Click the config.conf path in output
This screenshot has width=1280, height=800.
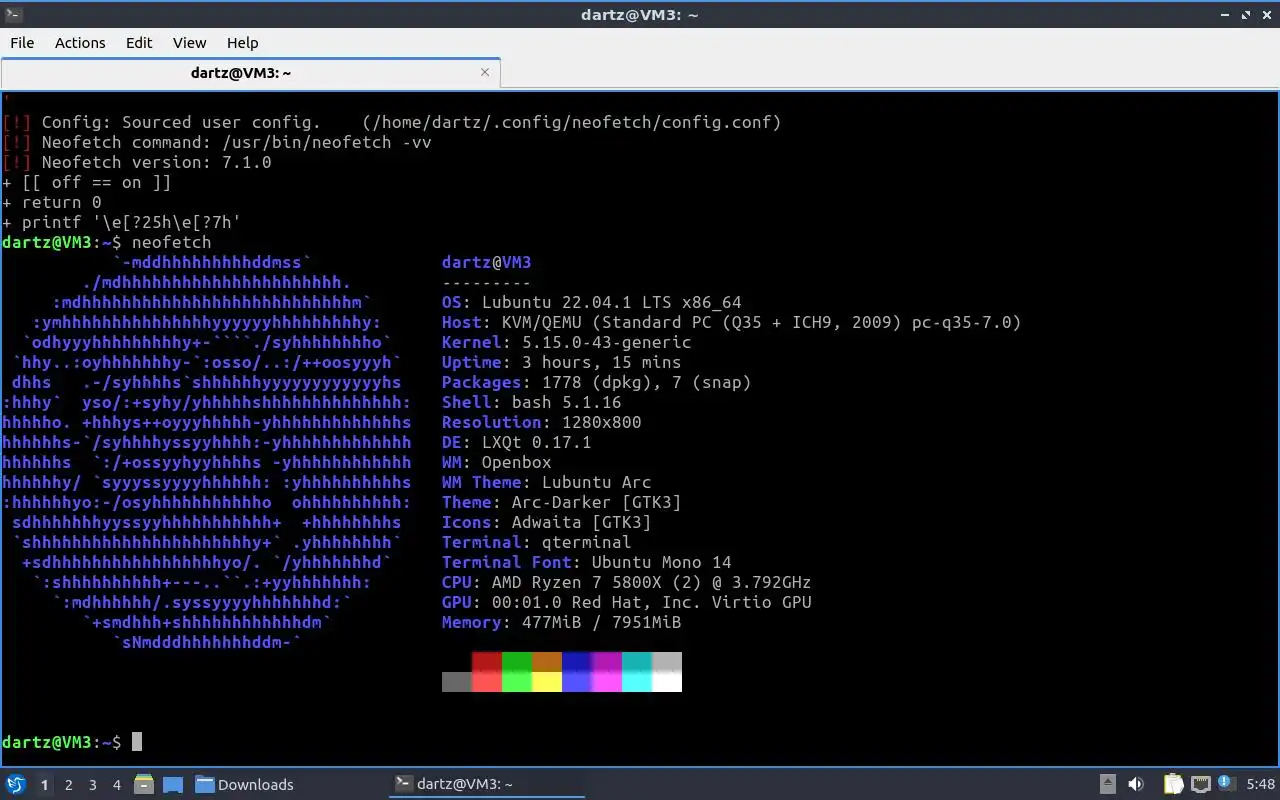[572, 122]
